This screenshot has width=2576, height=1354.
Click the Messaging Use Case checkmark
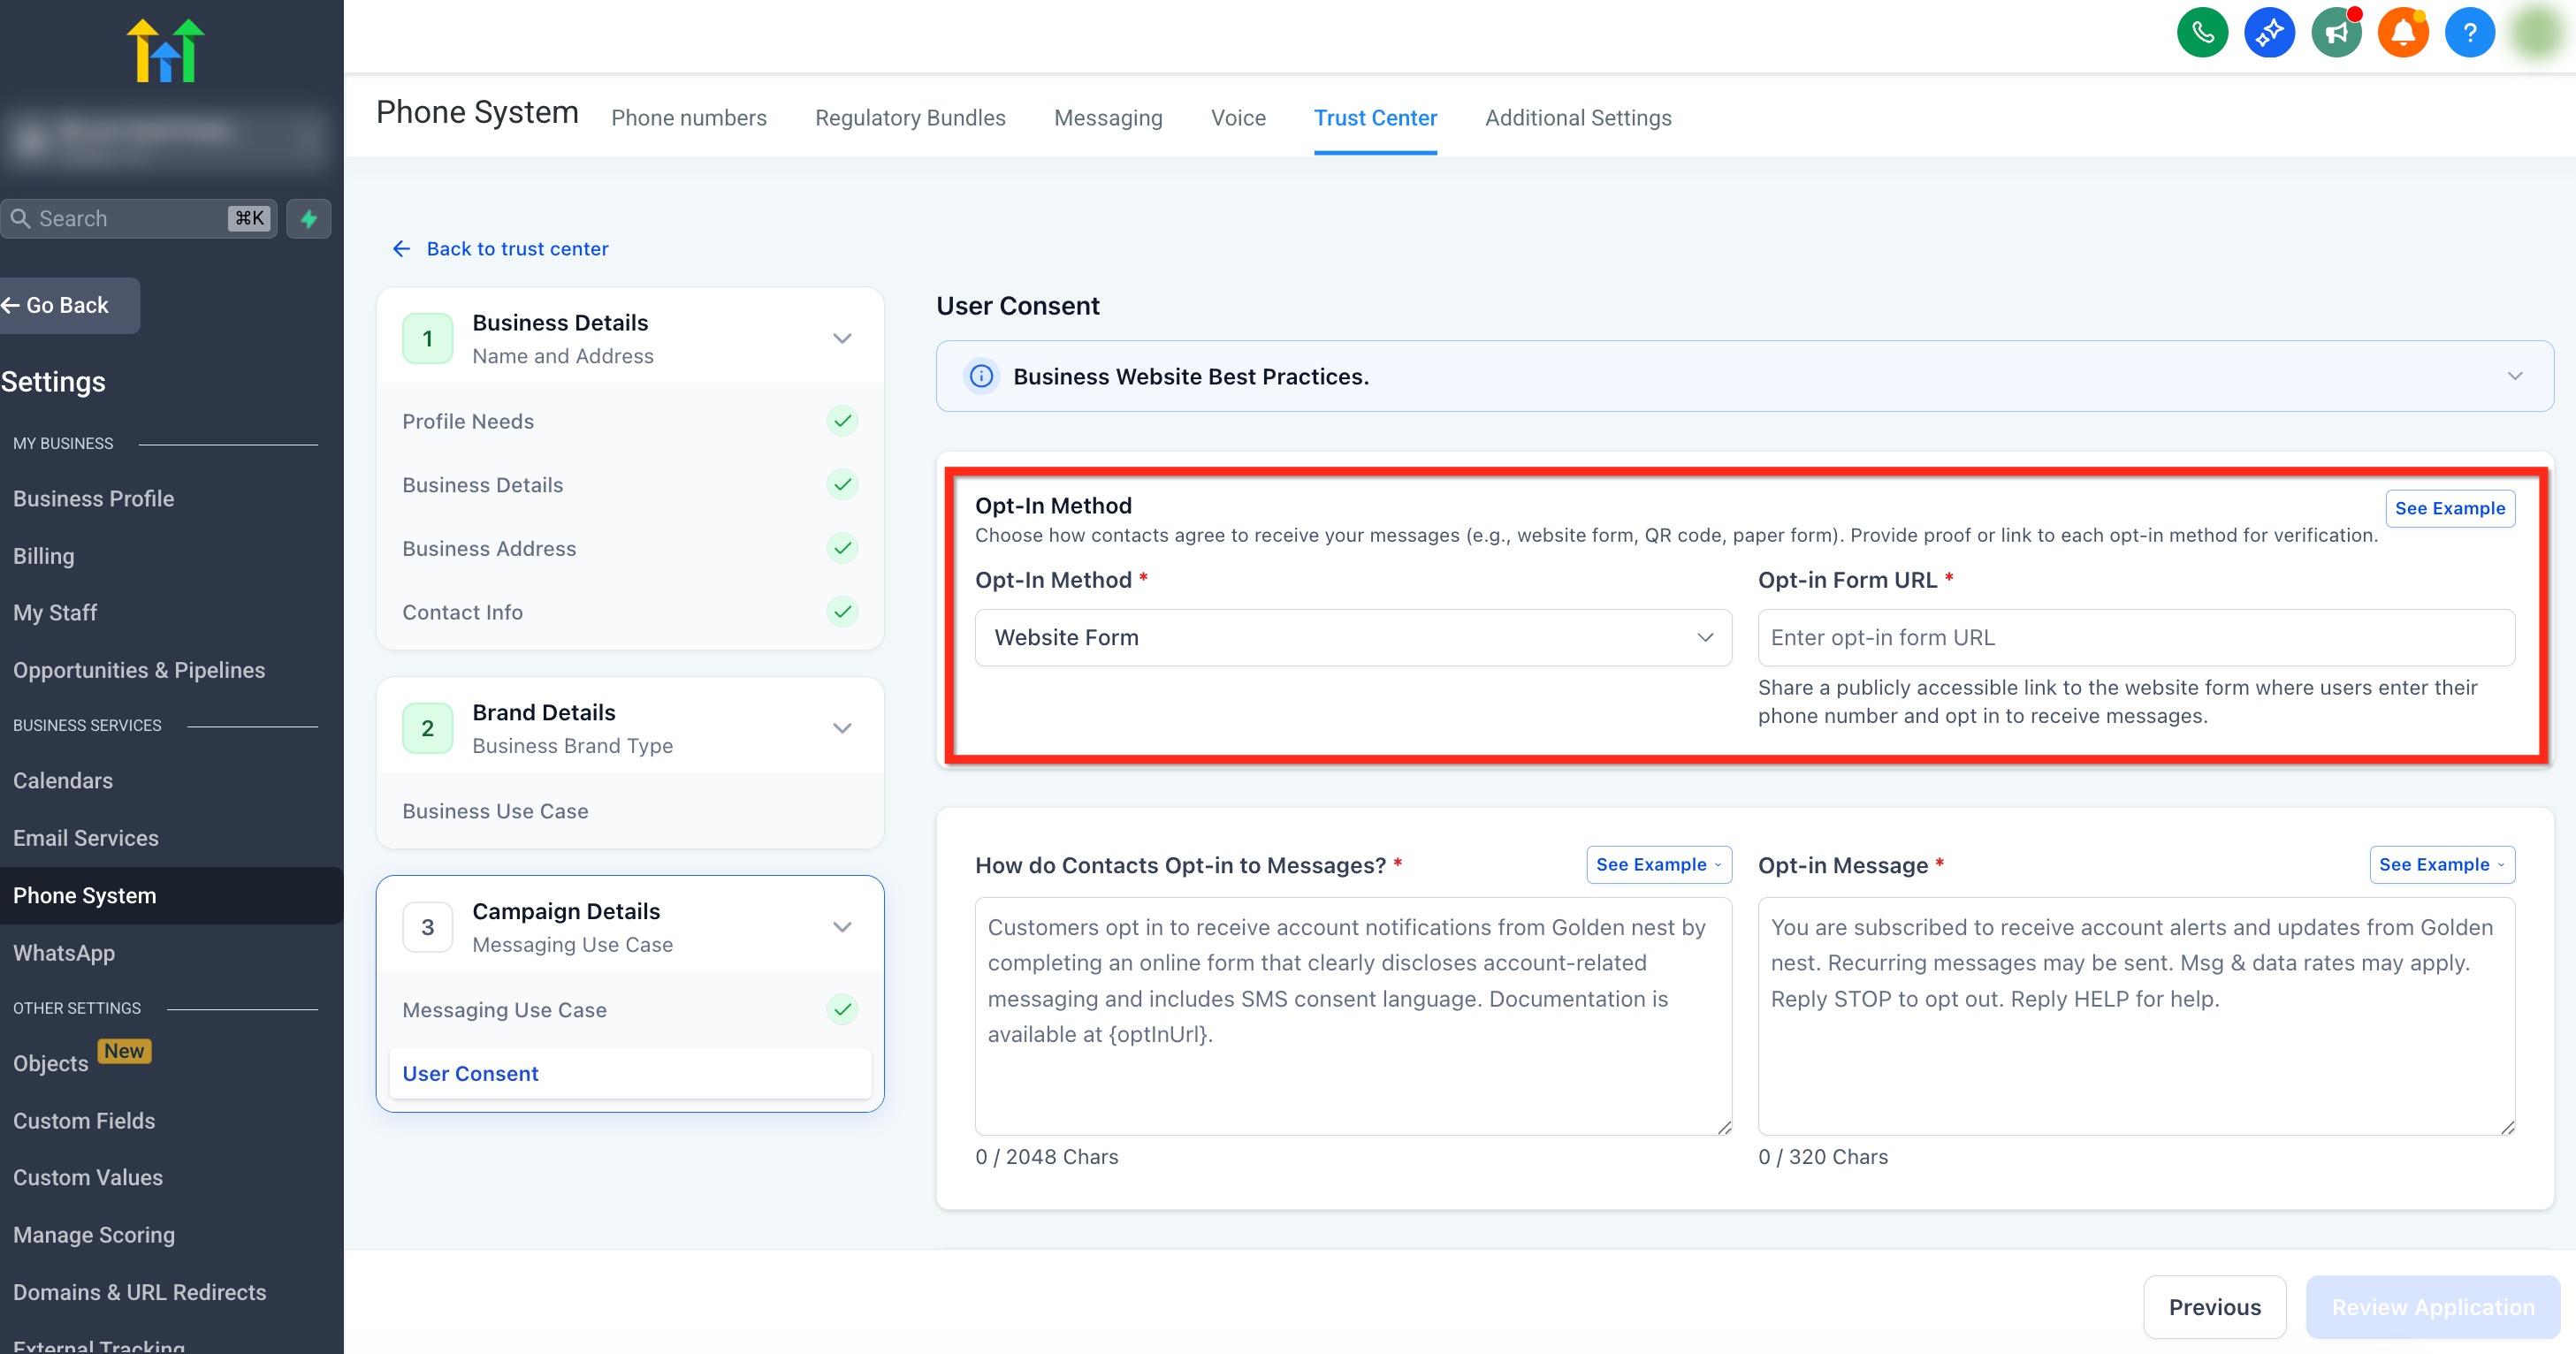(x=842, y=1010)
